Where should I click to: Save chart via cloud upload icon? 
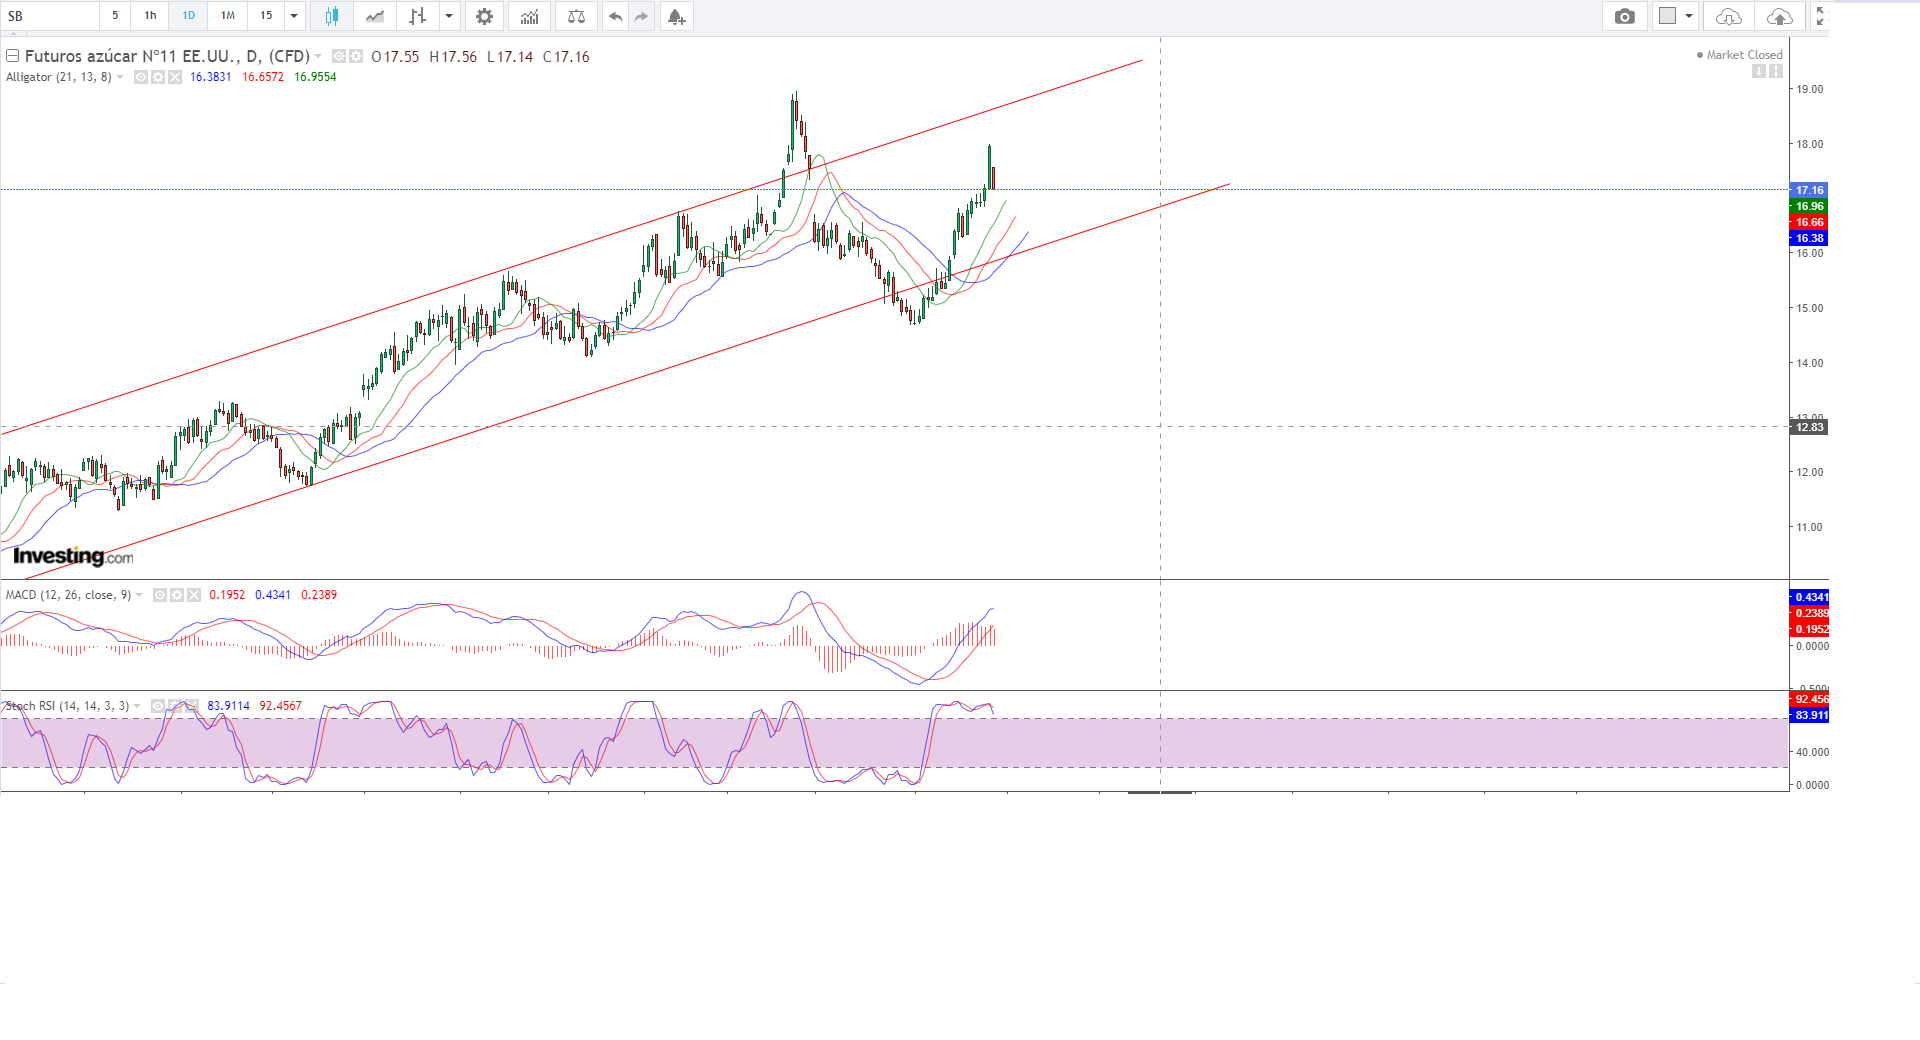[1780, 16]
